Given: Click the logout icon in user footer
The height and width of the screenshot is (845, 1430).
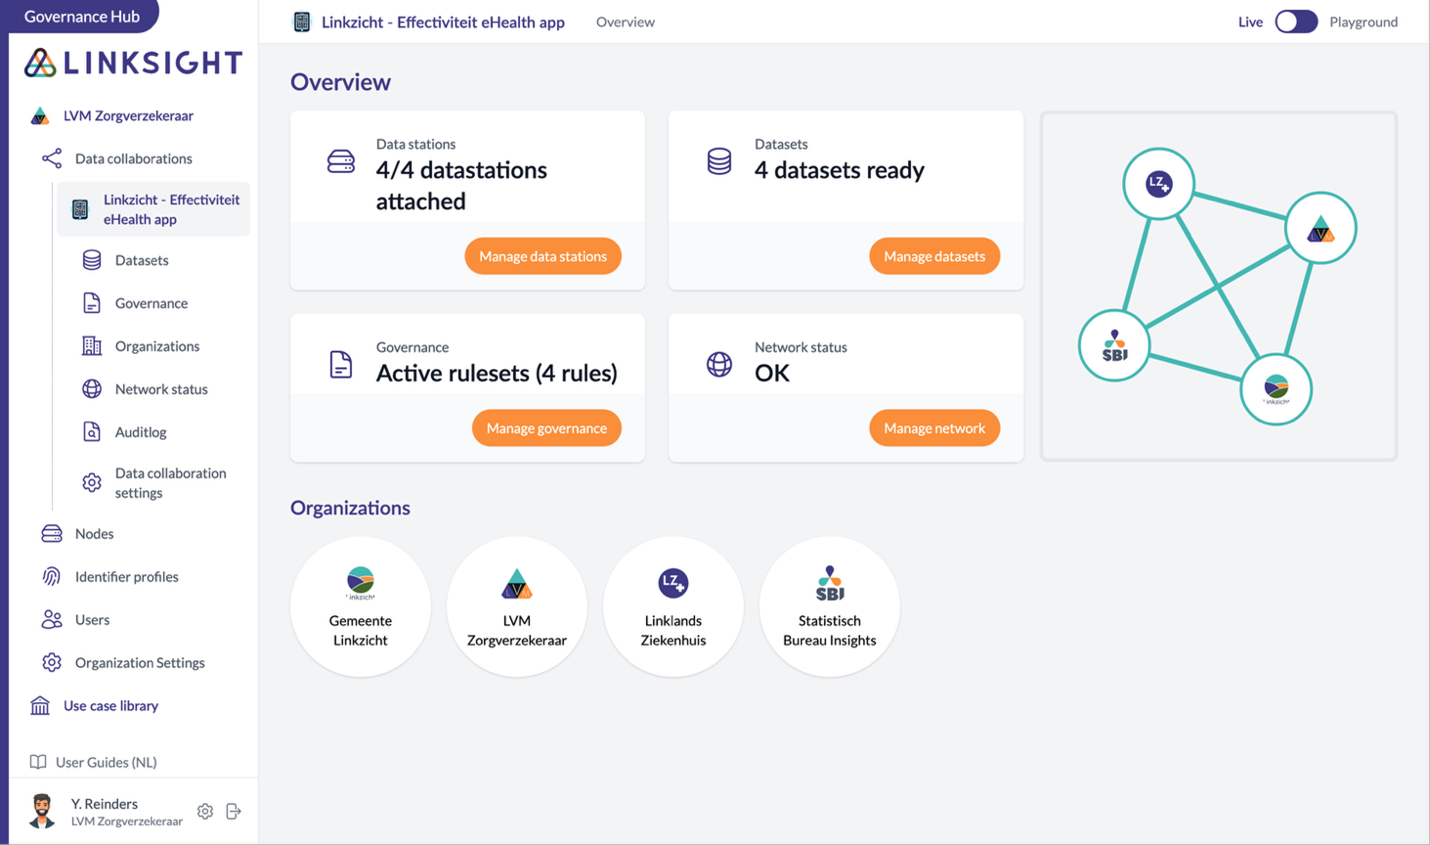Looking at the screenshot, I should coord(234,811).
